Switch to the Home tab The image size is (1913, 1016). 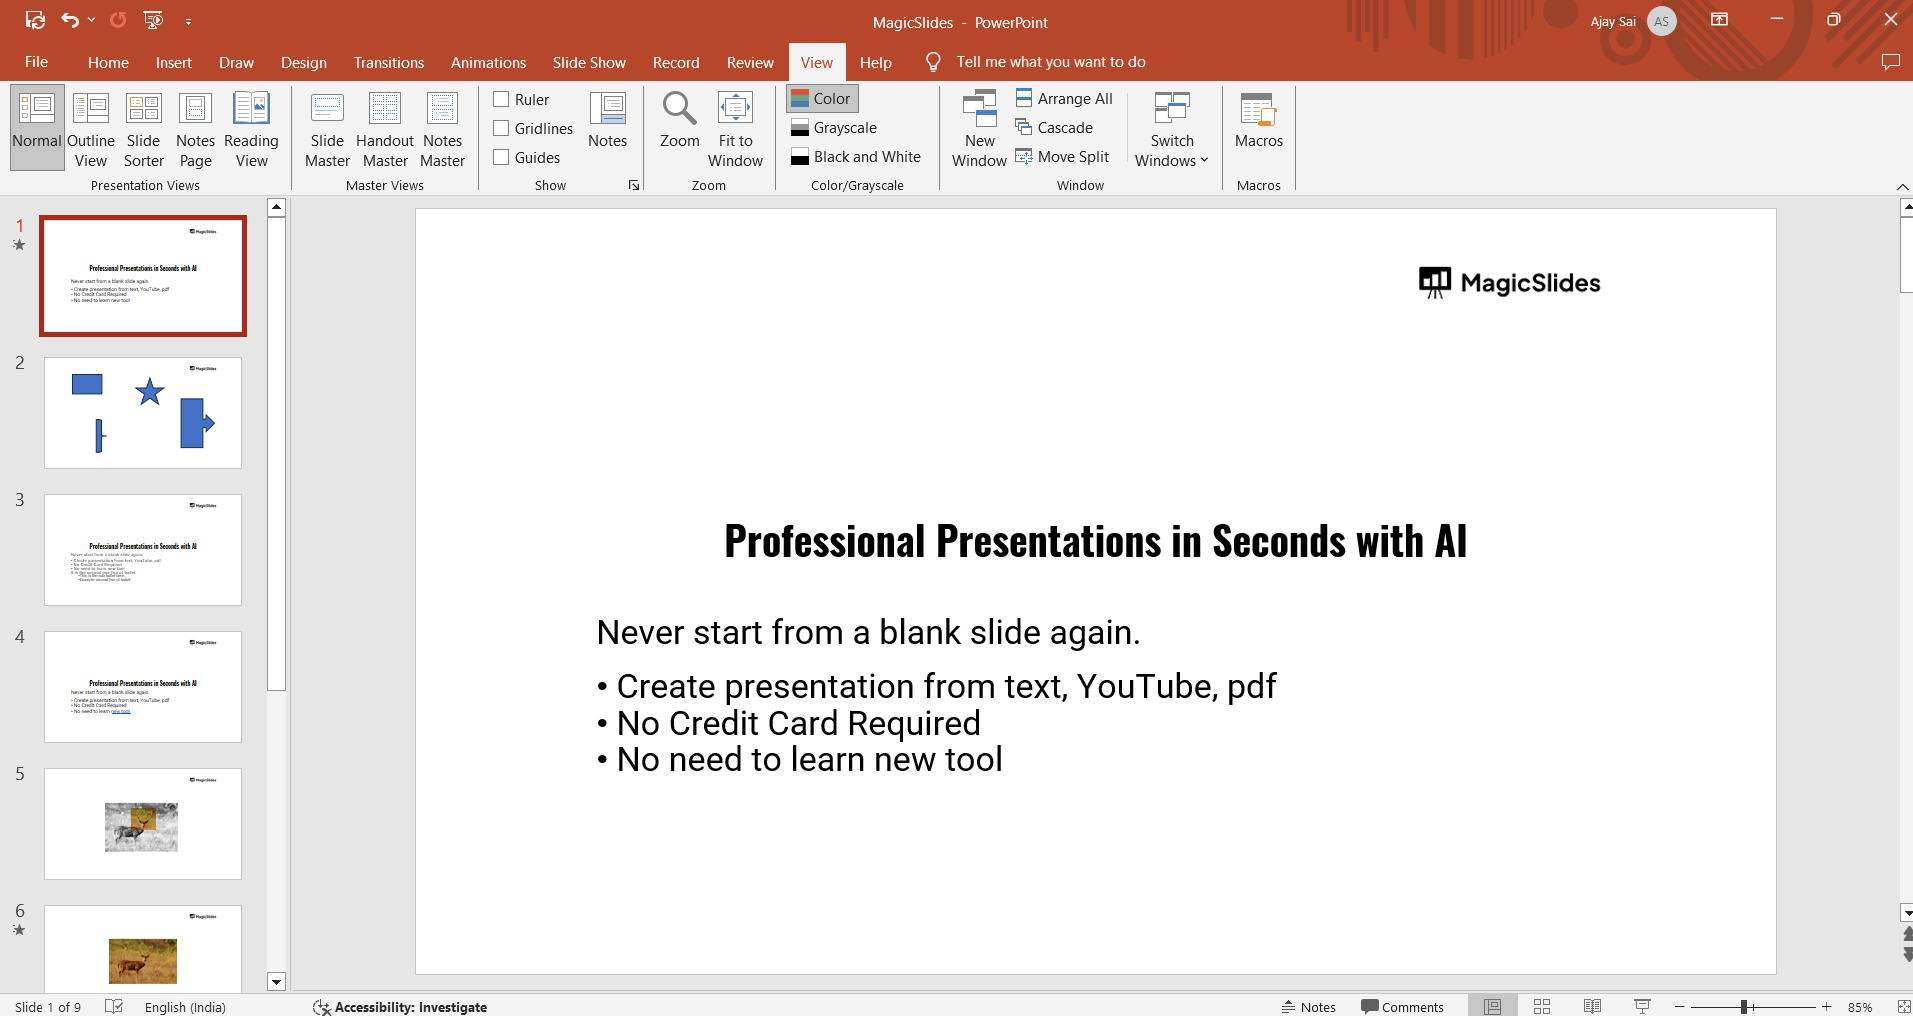[x=108, y=62]
